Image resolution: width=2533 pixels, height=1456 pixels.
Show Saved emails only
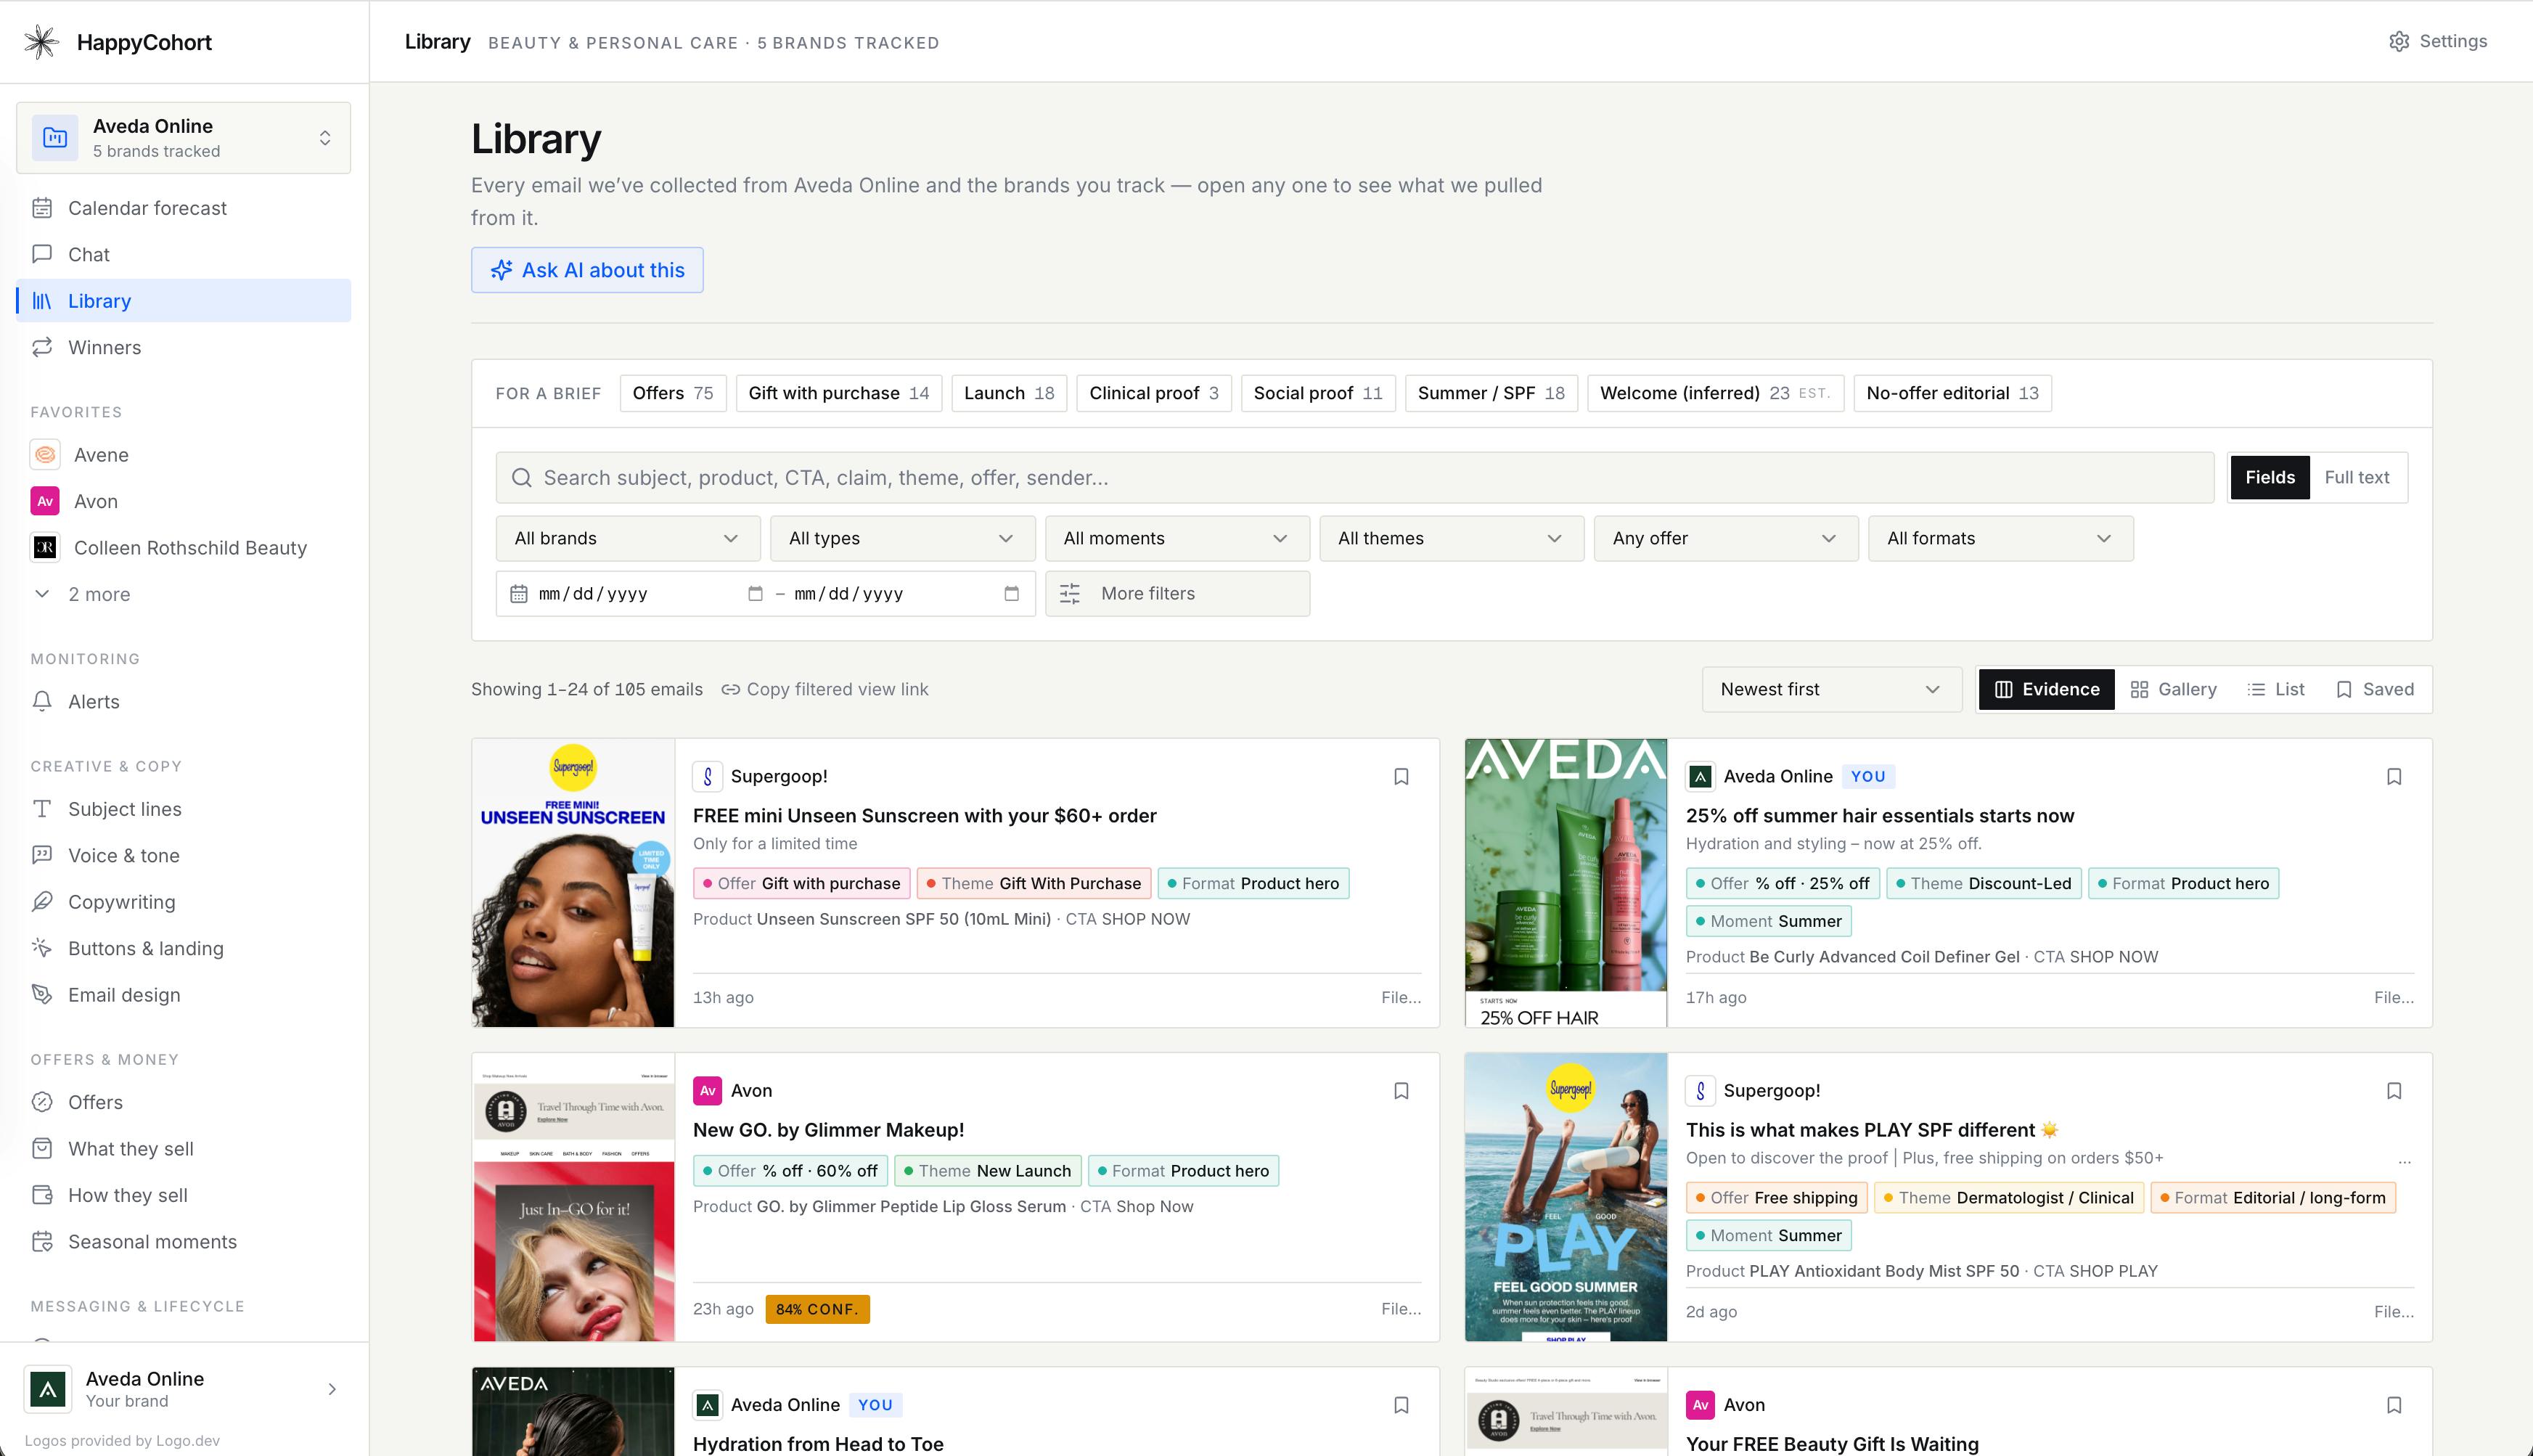[2375, 689]
